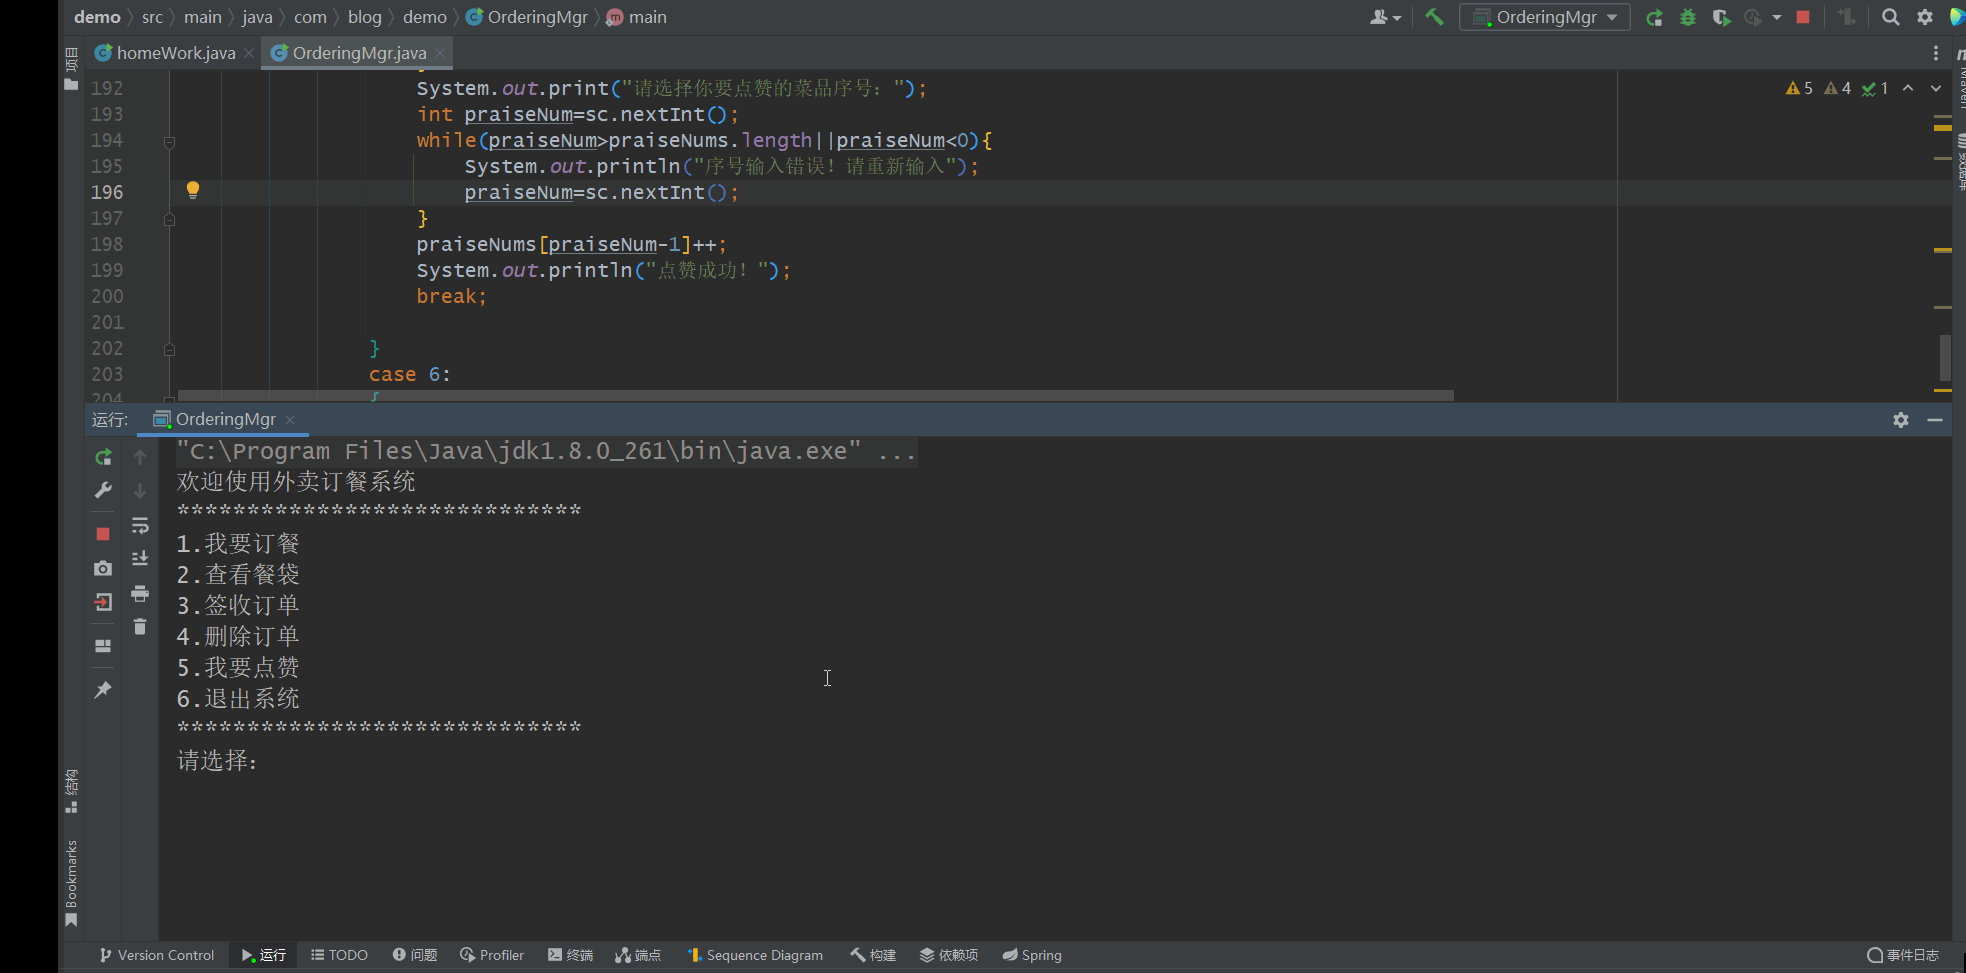Close the OrderingMgr.java tab

tap(440, 53)
